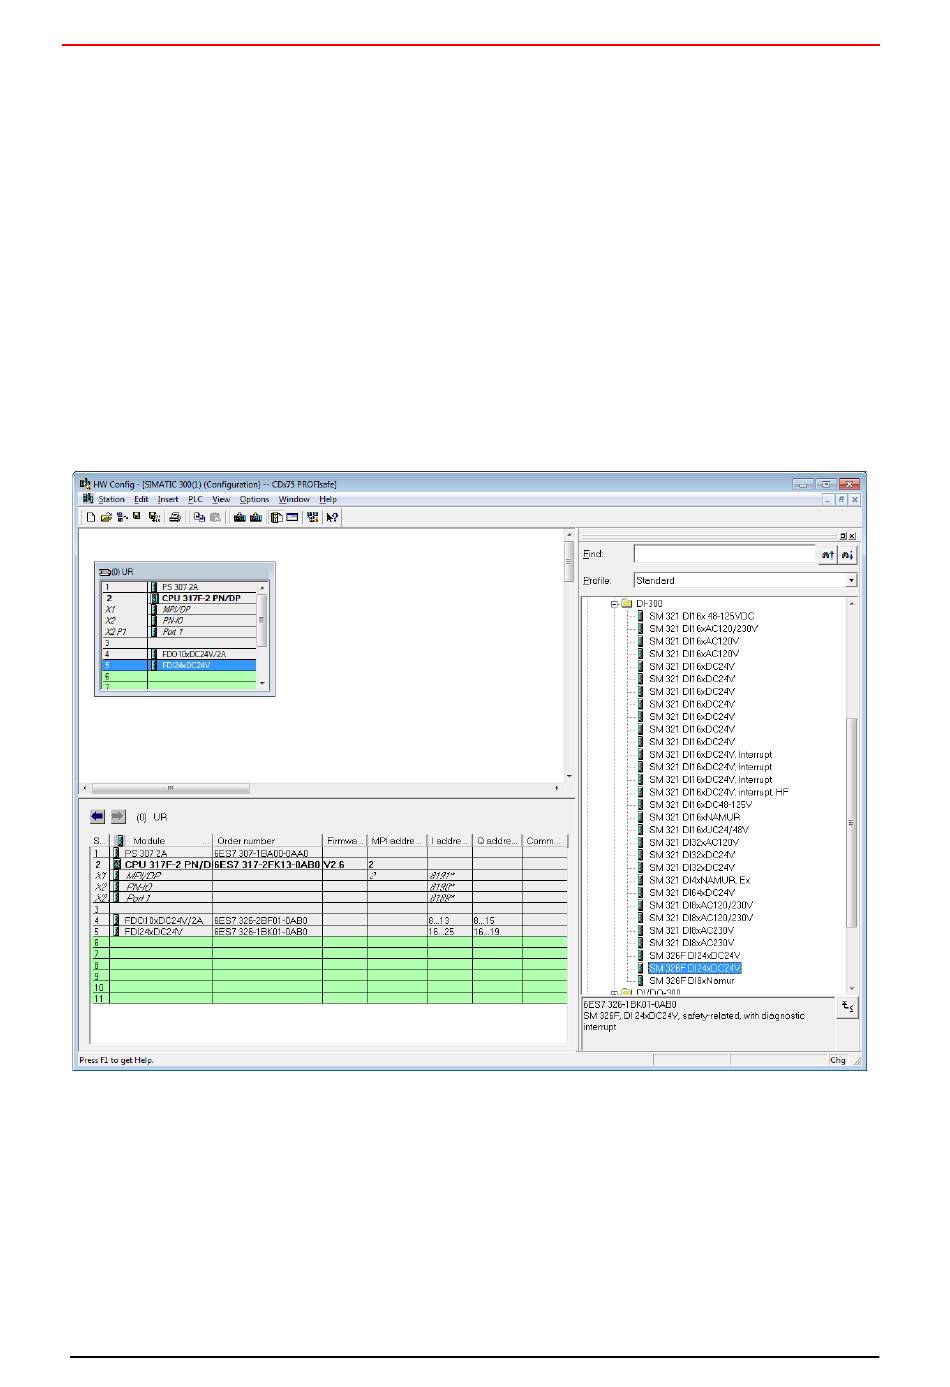Click the Upload from Module icon
Viewport: 950px width, 1387px height.
coord(256,517)
